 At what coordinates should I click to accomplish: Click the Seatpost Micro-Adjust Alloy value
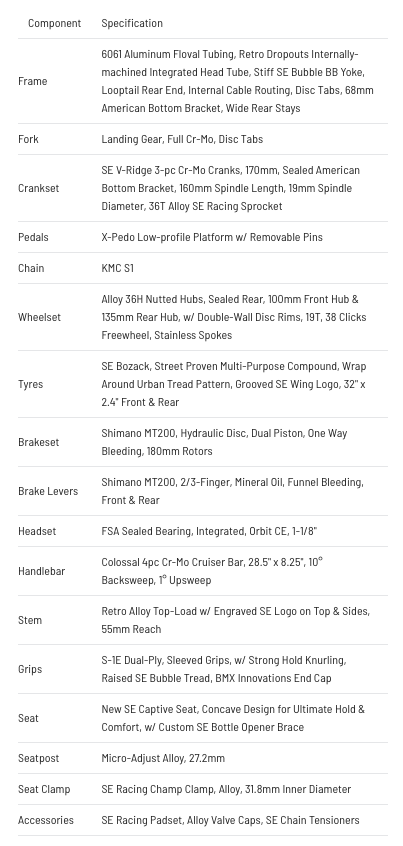click(163, 759)
